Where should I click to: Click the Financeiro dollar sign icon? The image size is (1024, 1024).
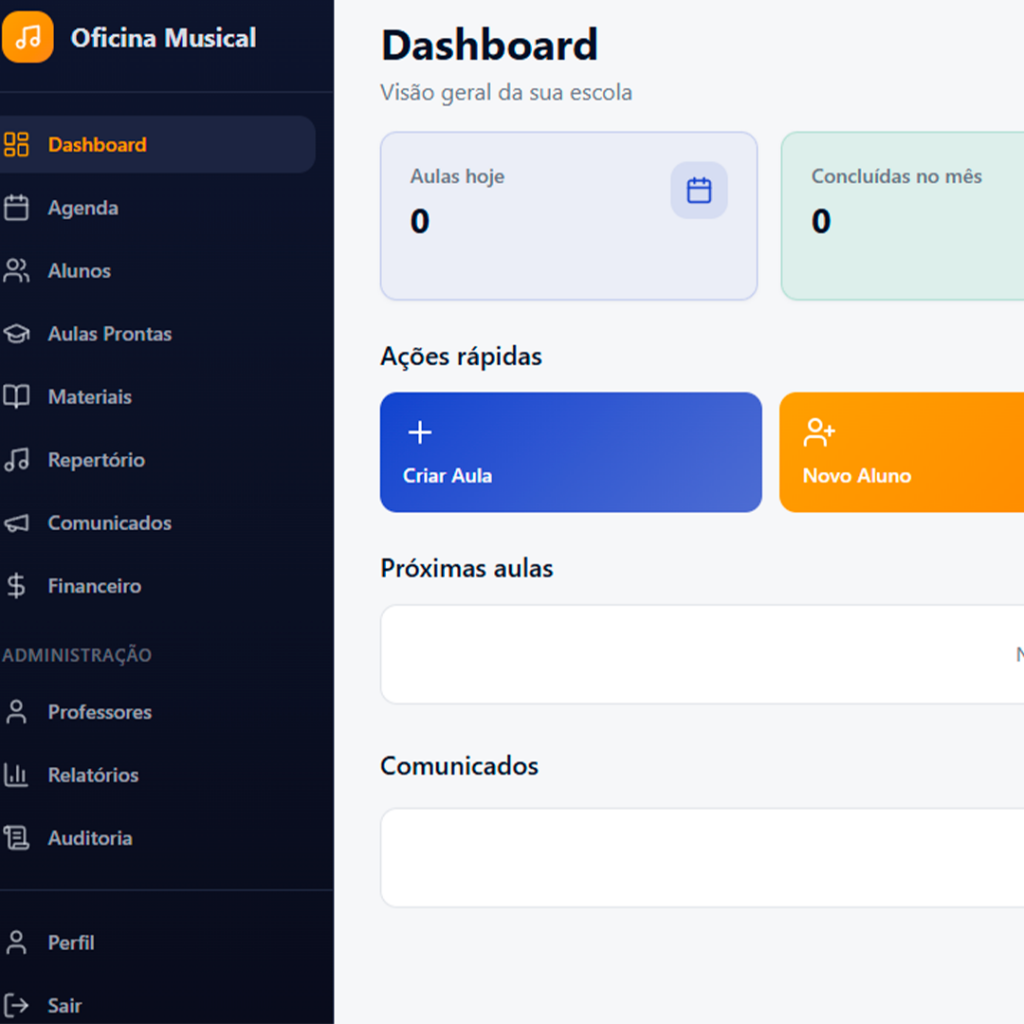point(16,586)
